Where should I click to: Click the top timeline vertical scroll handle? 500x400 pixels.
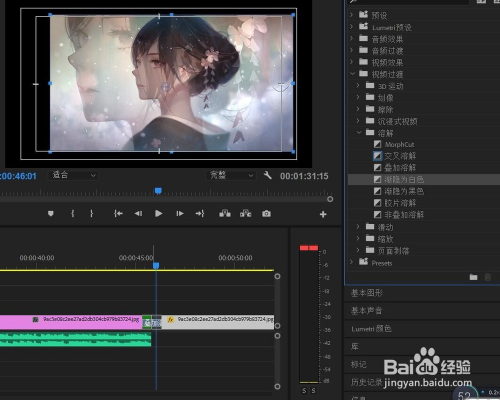(x=277, y=276)
